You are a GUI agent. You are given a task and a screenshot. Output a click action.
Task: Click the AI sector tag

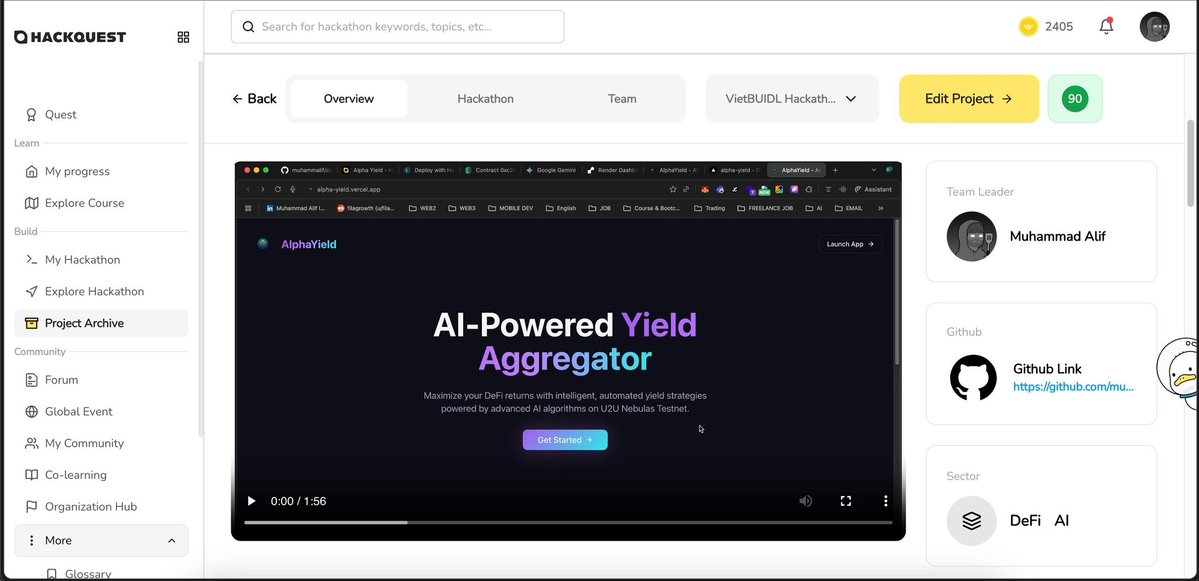pyautogui.click(x=1061, y=521)
